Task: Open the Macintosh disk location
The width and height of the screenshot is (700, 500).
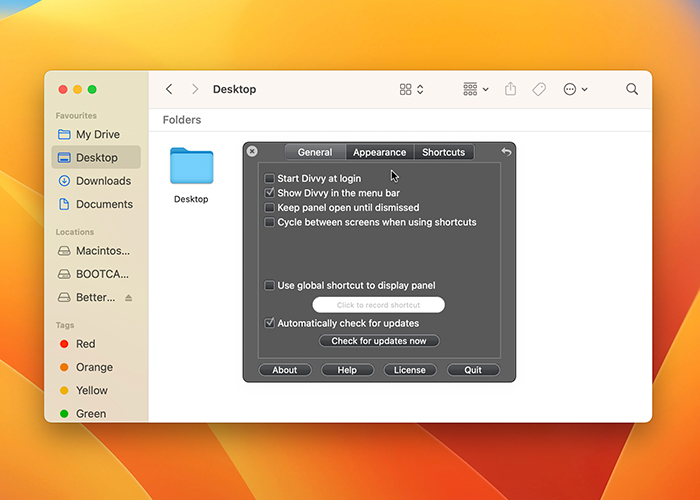Action: click(96, 251)
